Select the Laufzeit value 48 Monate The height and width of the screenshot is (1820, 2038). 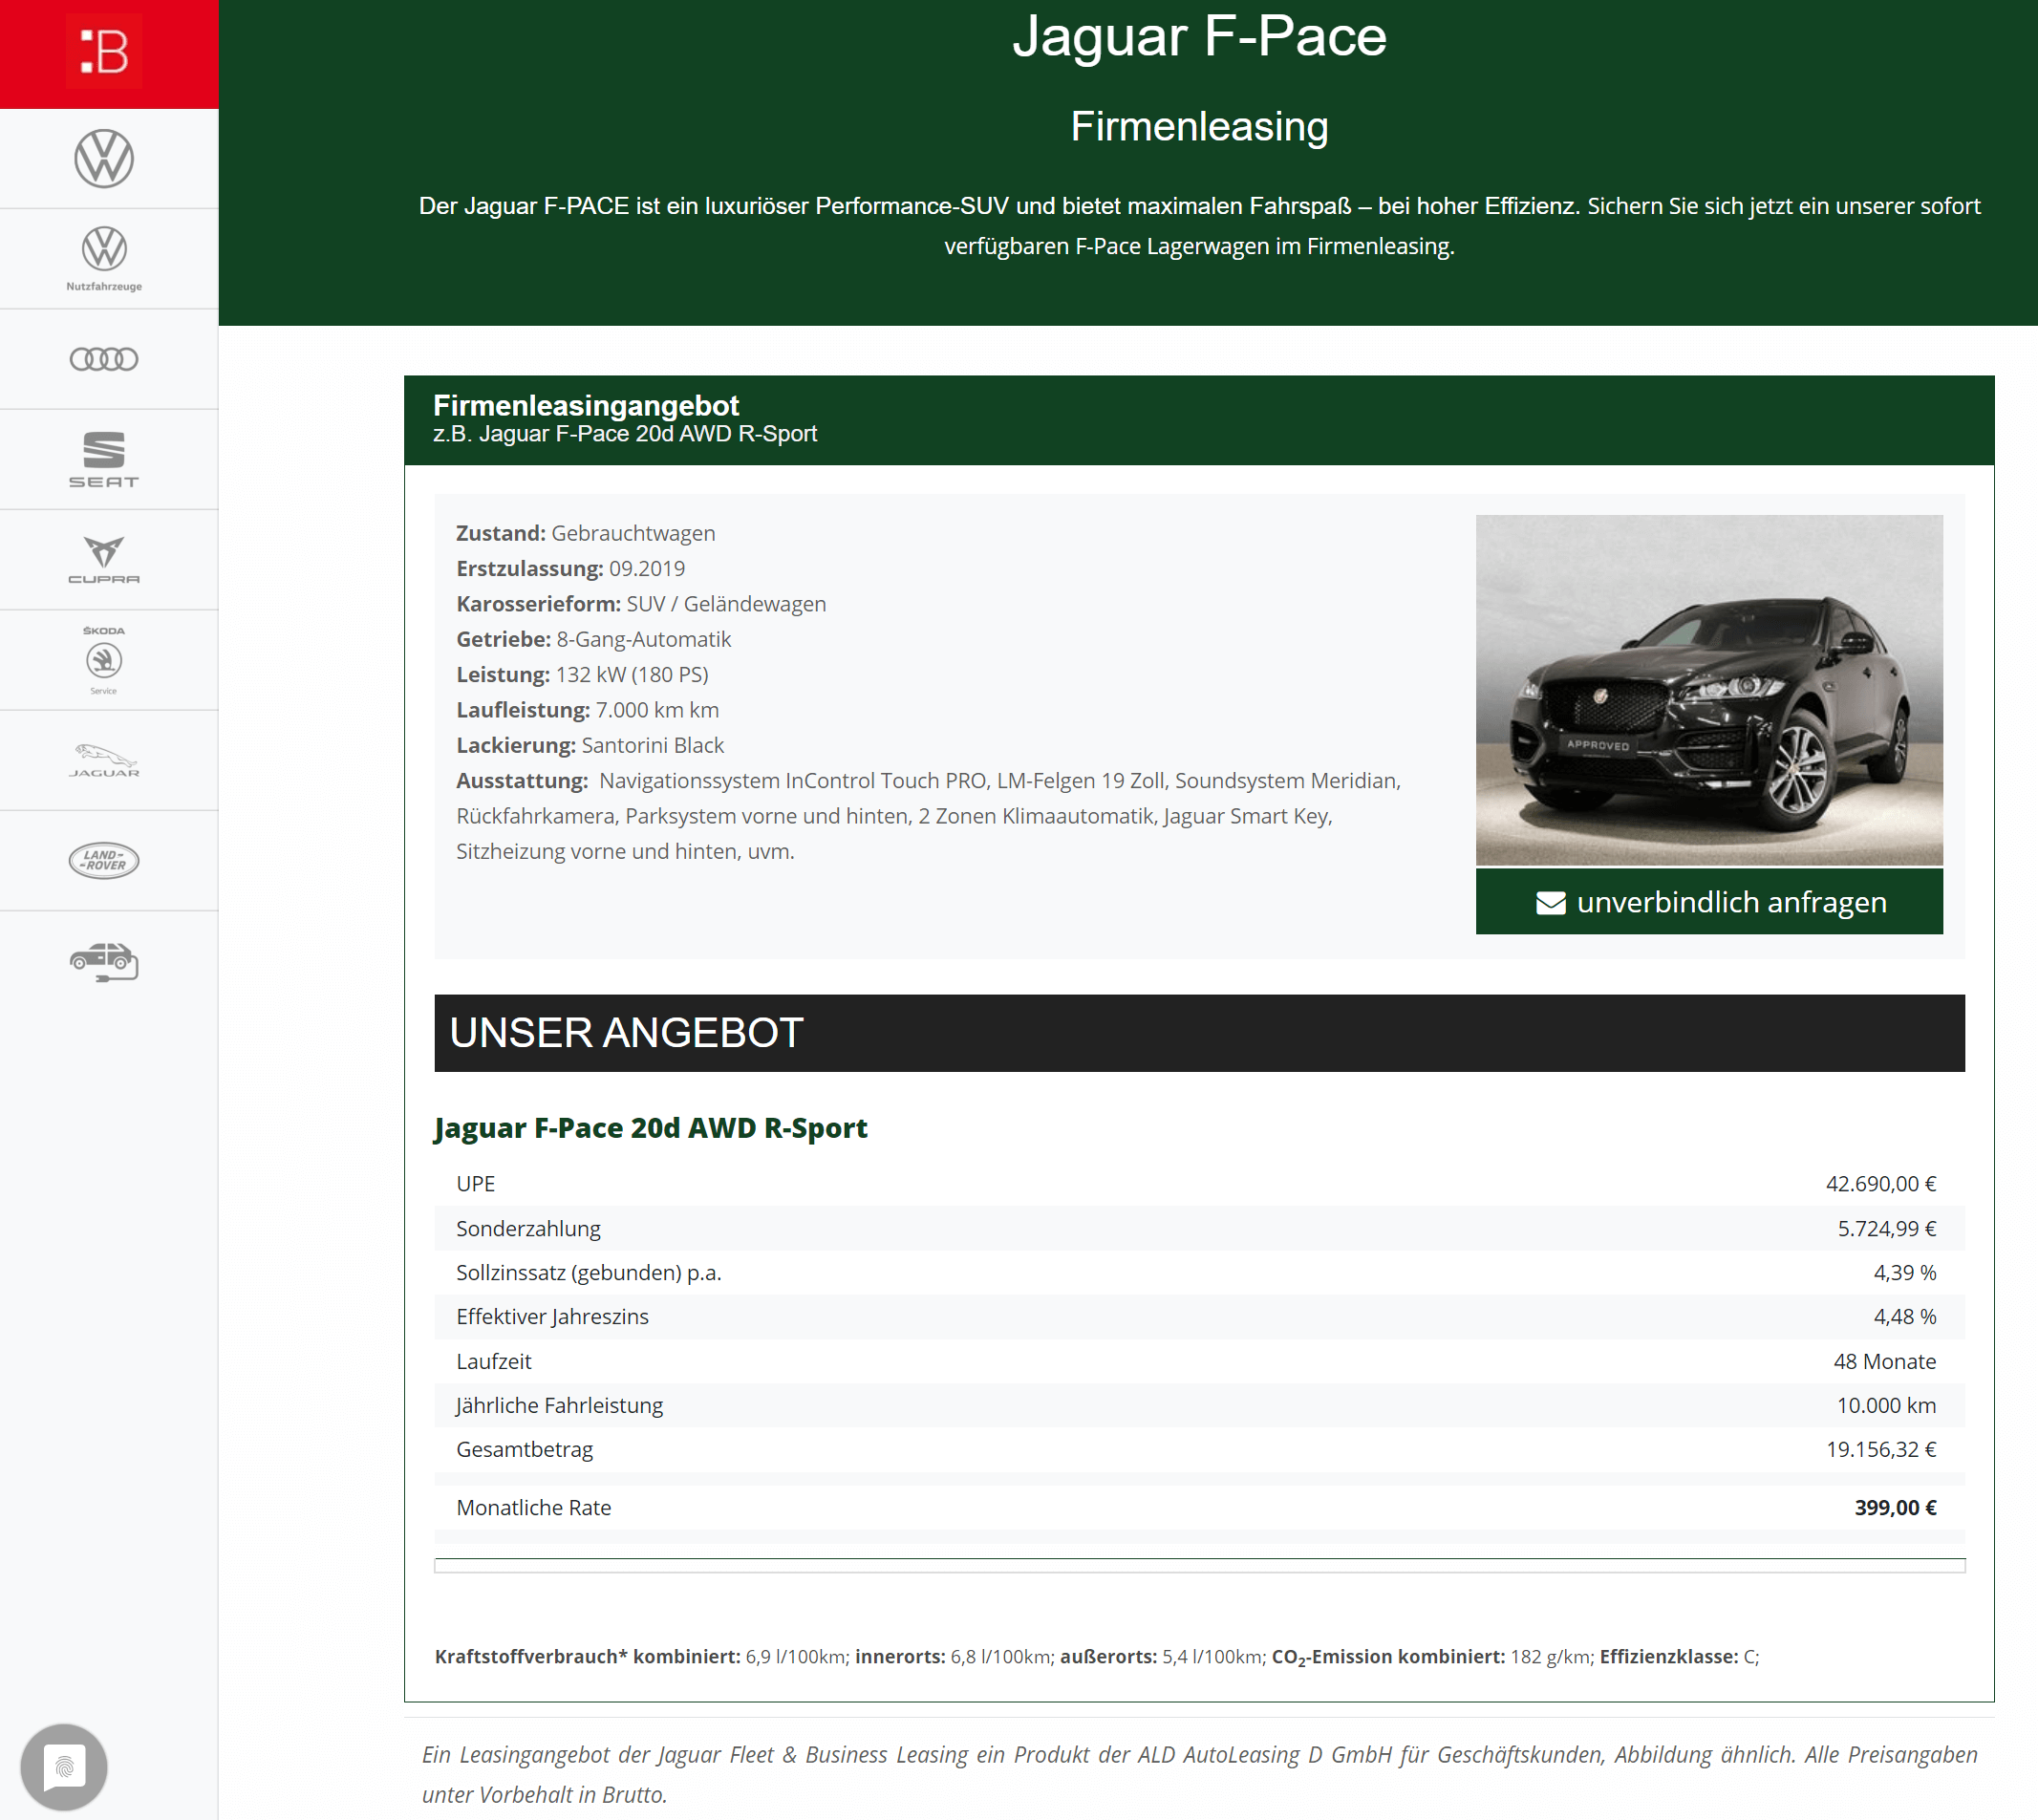coord(1885,1362)
